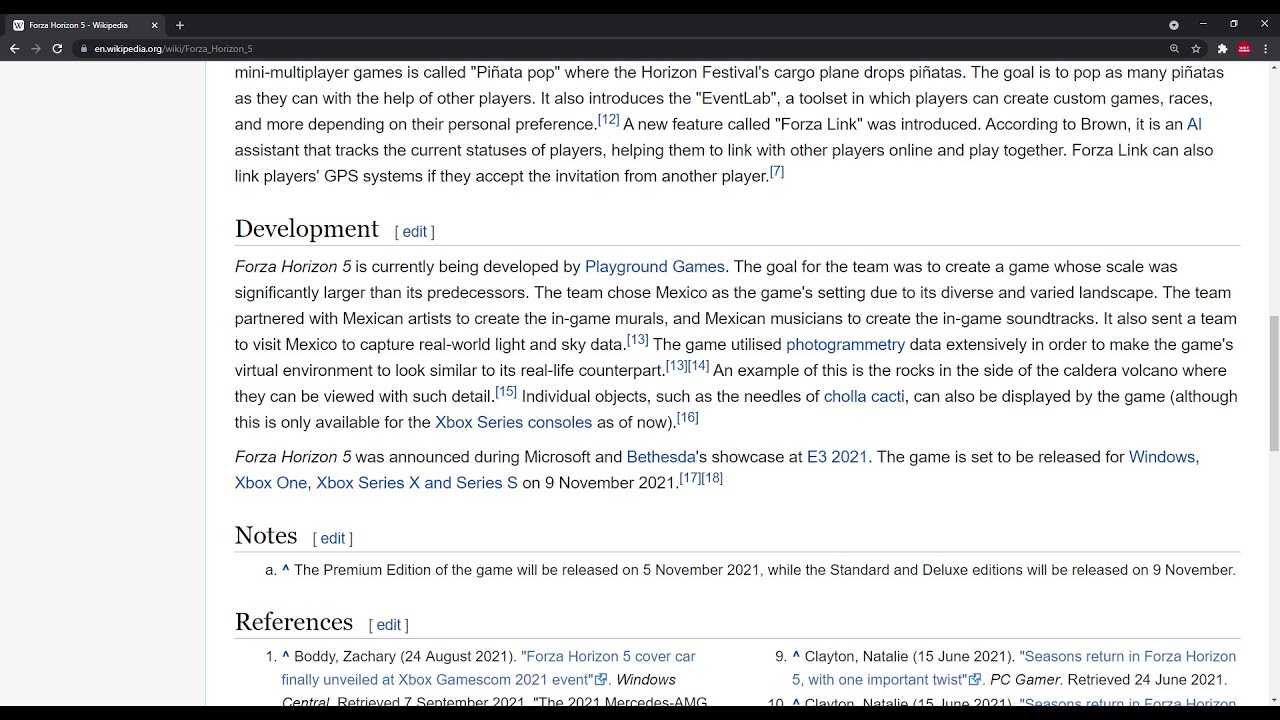Click the address bar URL
Screen dimensions: 1280x720
coord(173,48)
